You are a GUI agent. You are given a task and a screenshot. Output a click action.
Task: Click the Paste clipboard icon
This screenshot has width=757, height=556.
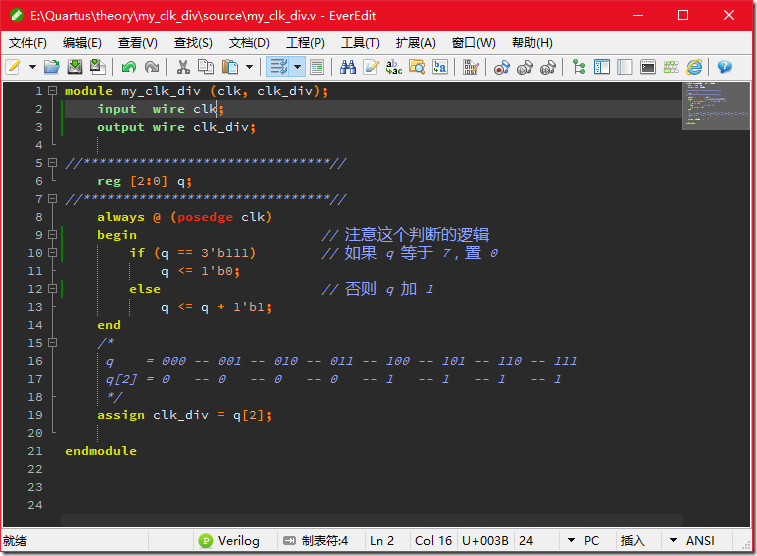(x=230, y=67)
